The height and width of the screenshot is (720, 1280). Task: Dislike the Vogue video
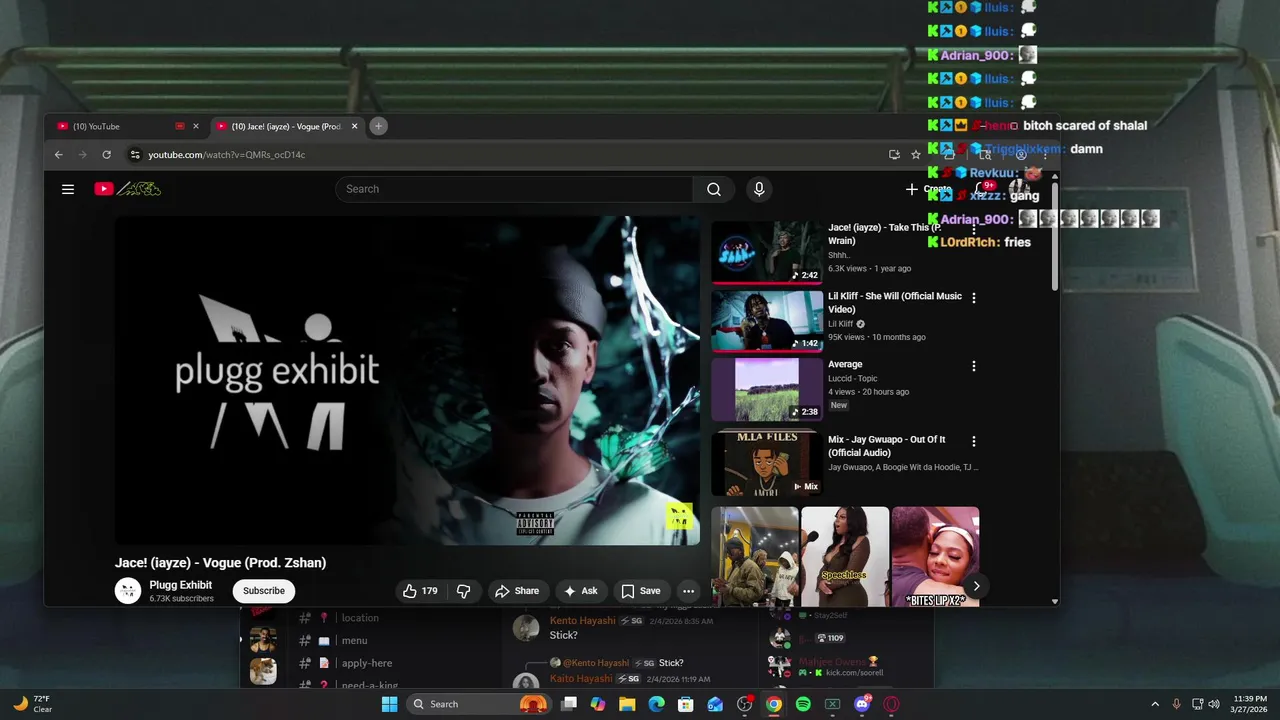(464, 591)
